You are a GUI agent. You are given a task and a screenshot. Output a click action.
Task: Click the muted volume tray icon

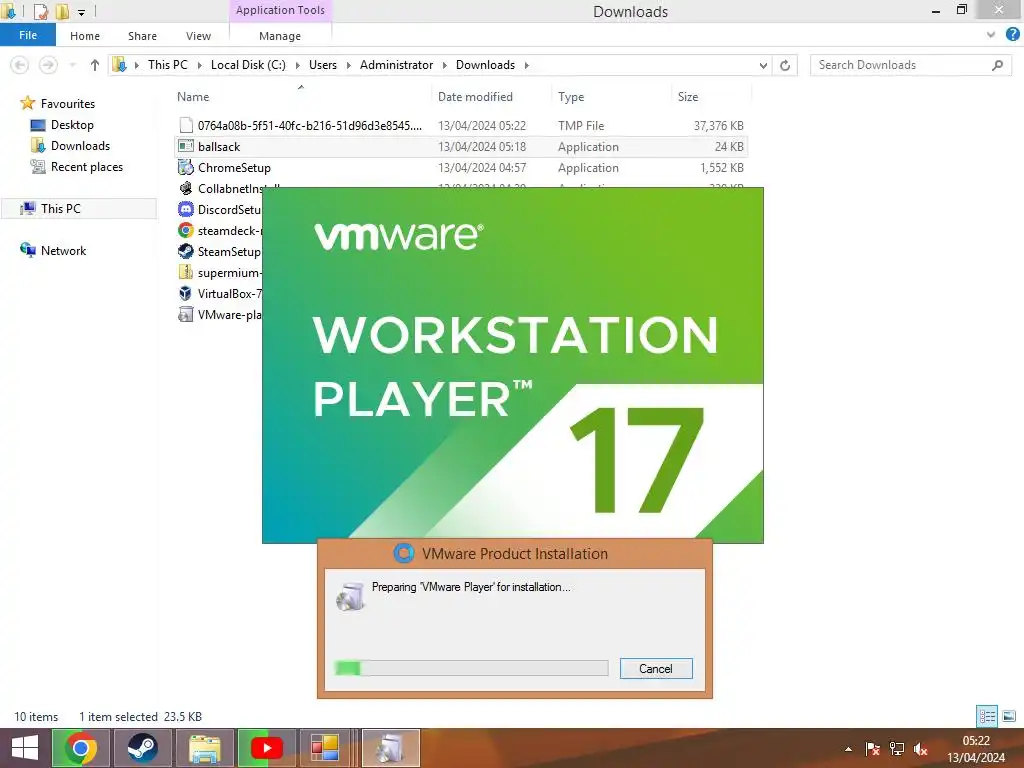[x=921, y=749]
